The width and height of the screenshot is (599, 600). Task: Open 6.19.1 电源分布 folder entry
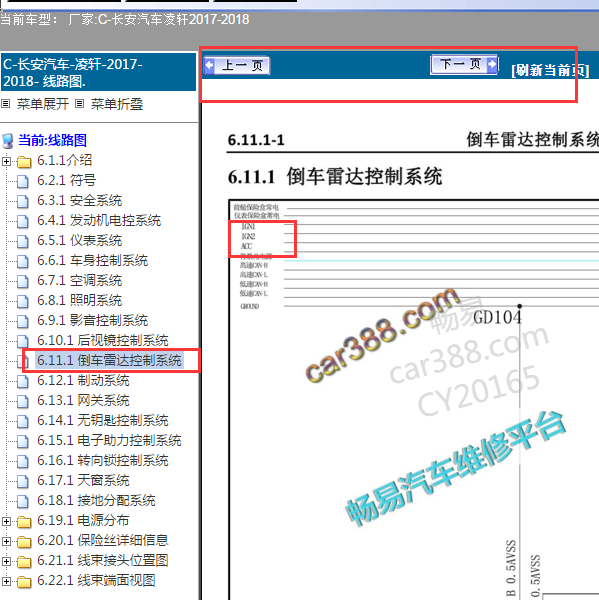pyautogui.click(x=83, y=520)
